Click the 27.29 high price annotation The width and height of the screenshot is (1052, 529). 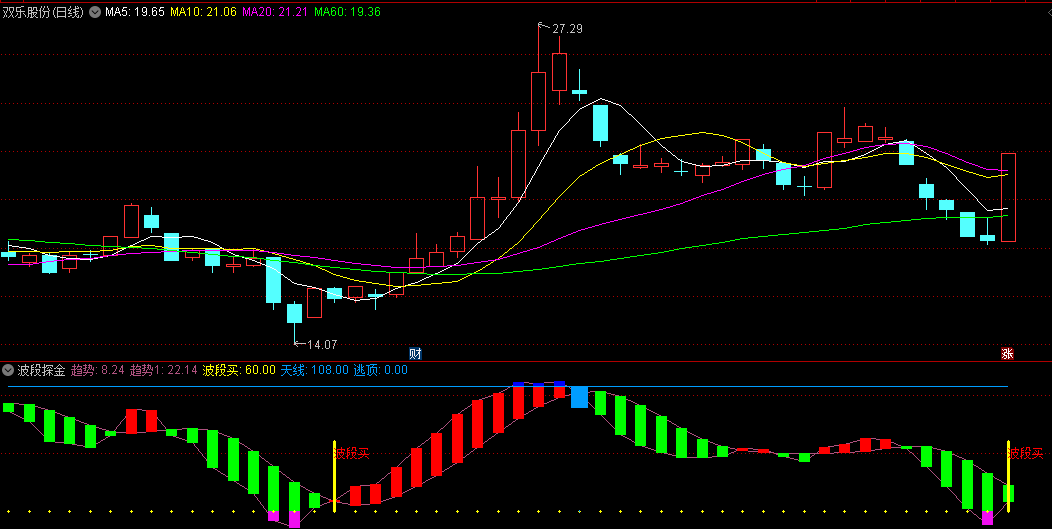tap(568, 29)
